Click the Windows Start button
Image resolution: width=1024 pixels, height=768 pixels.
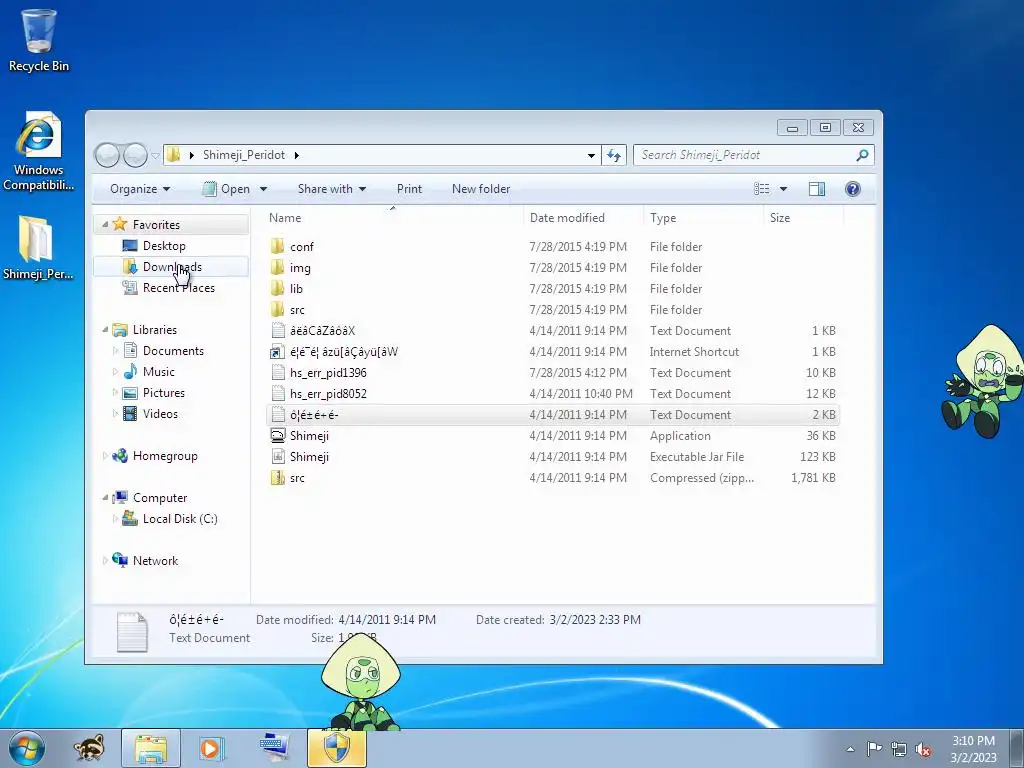click(26, 748)
